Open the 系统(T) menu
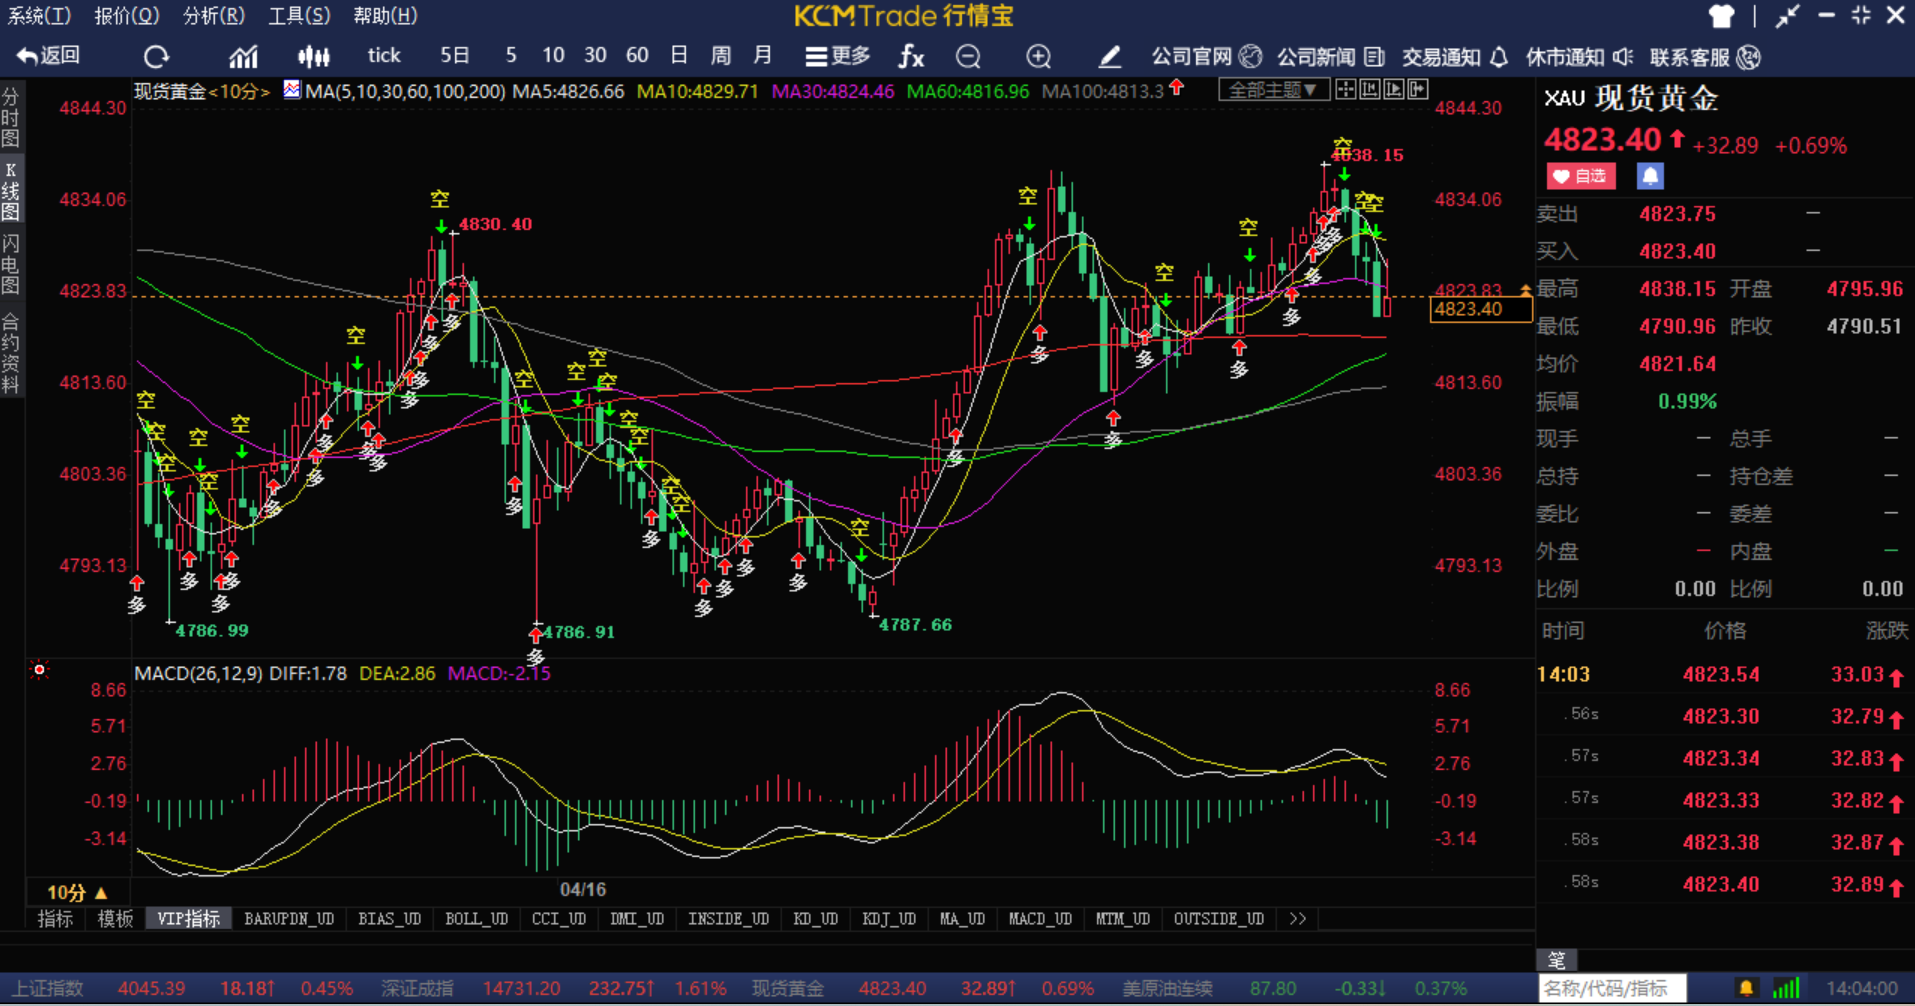The width and height of the screenshot is (1915, 1006). click(39, 16)
